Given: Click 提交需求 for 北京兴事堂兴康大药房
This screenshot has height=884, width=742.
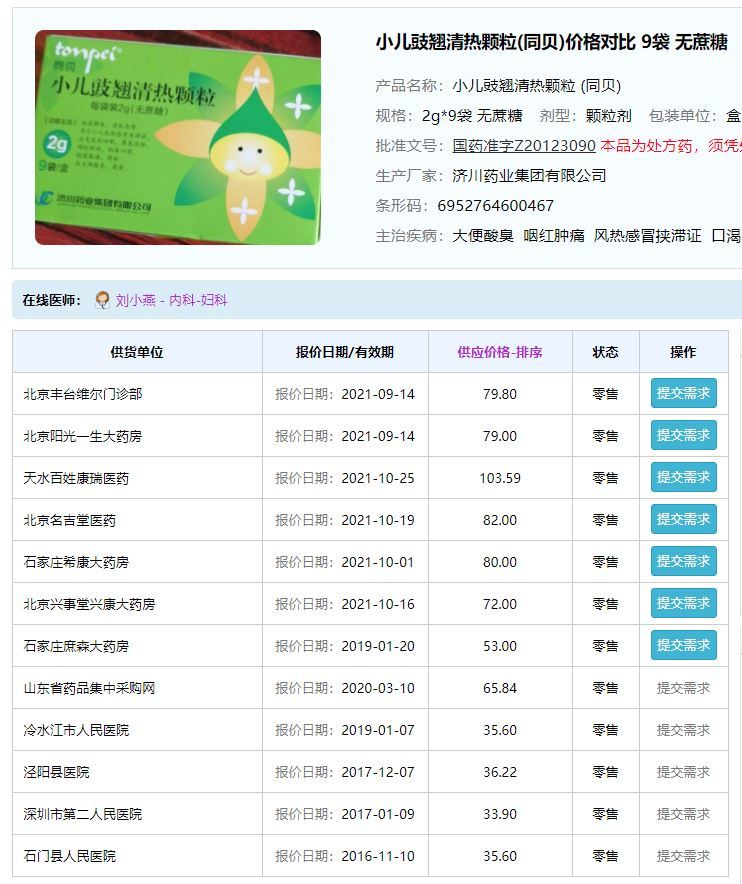Looking at the screenshot, I should tap(683, 603).
